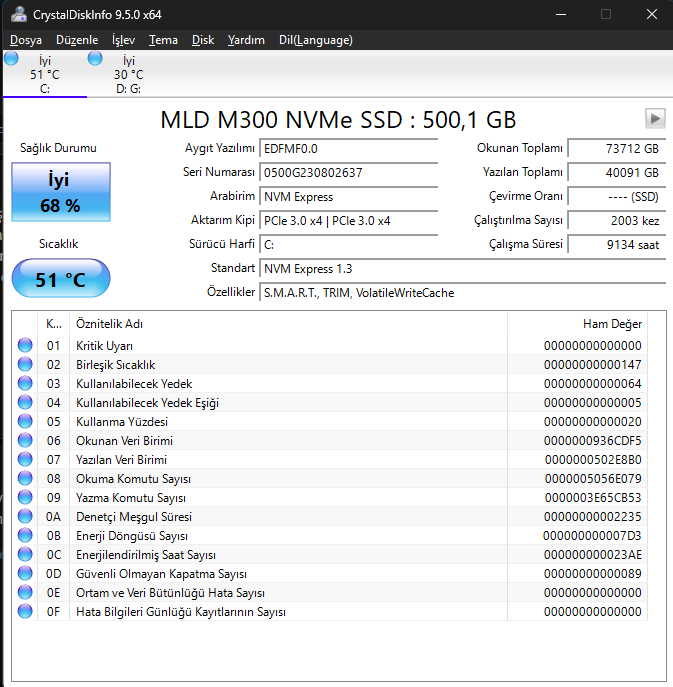The image size is (673, 687).
Task: Click the Standart field NVM Express 1.3
Action: pos(463,269)
